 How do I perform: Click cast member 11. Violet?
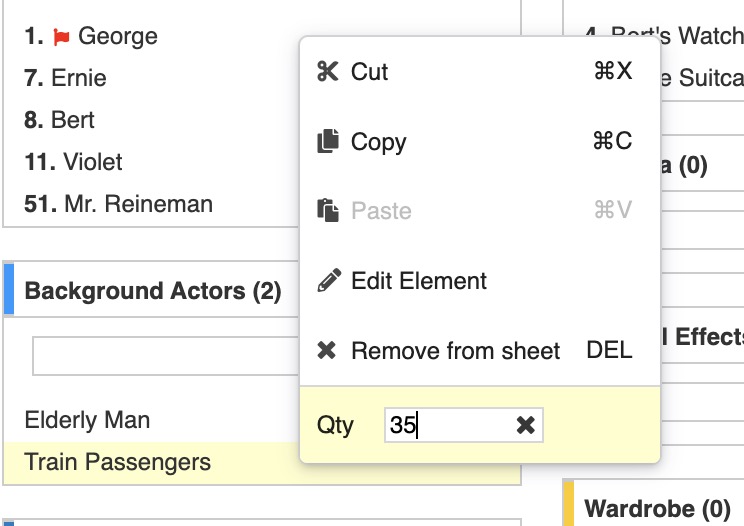coord(74,162)
